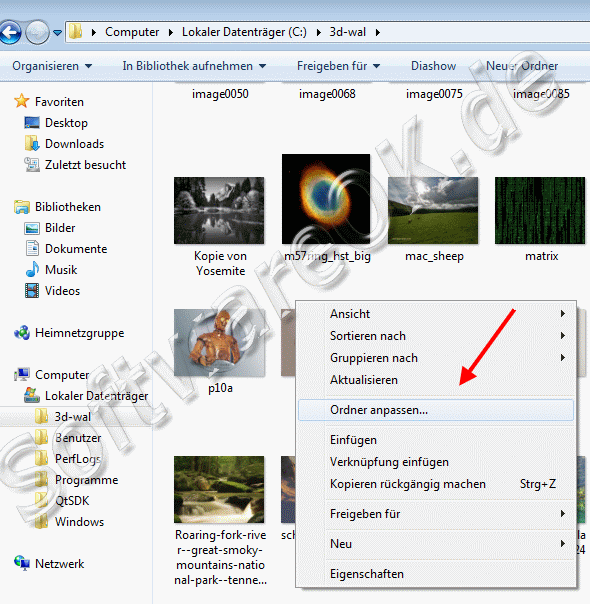The width and height of the screenshot is (590, 604).
Task: Click the Dokumente library icon
Action: click(x=32, y=248)
